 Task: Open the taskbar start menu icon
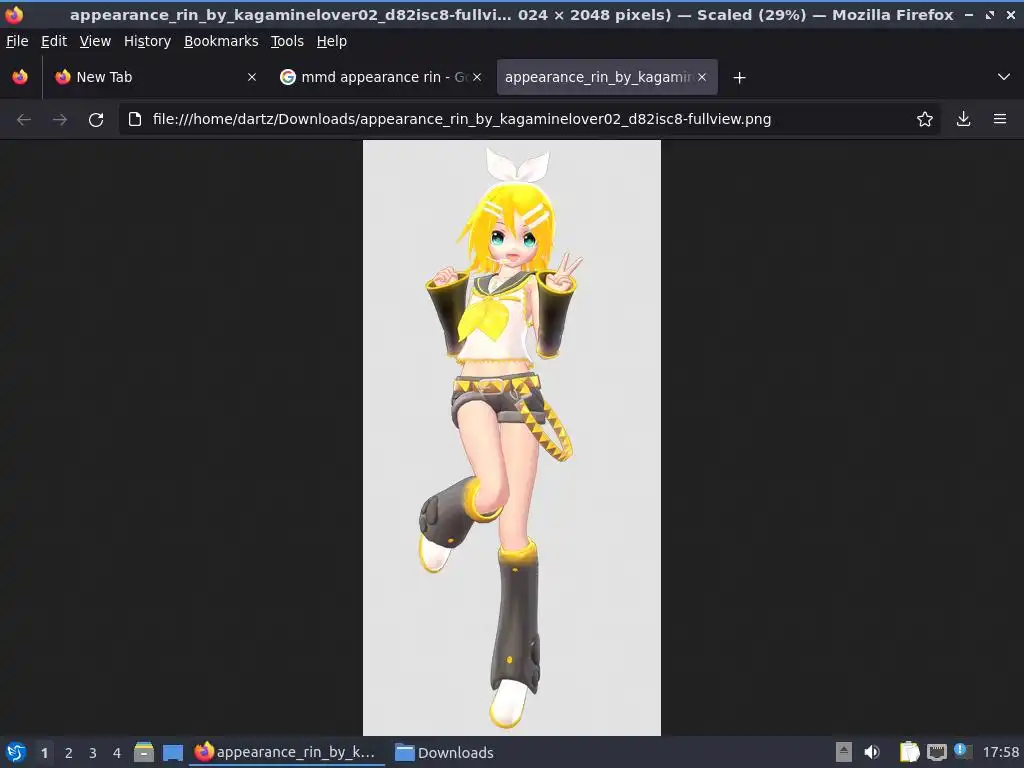coord(16,753)
